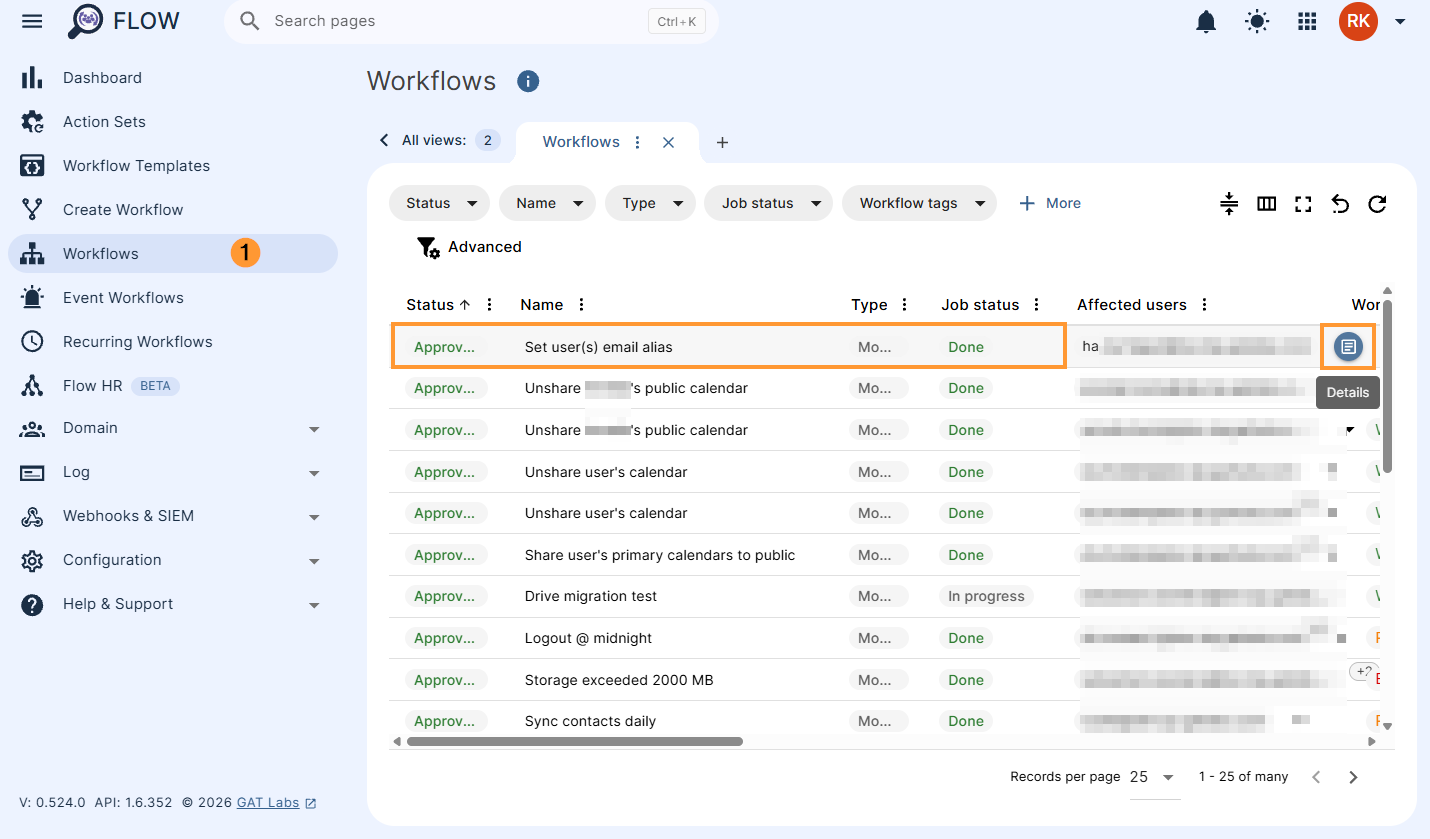Image resolution: width=1430 pixels, height=839 pixels.
Task: Open the Status filter dropdown
Action: (439, 203)
